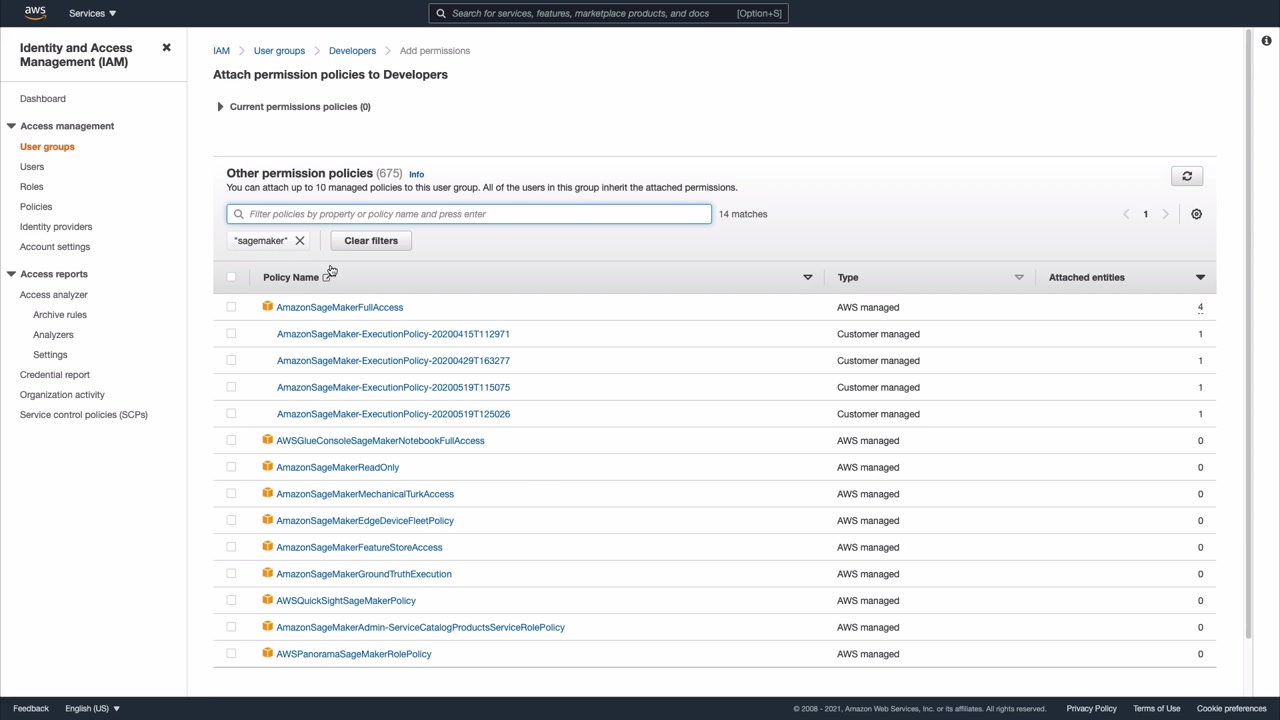Click the AmazonSageMakerFullAccess policy box icon
1280x720 pixels.
[x=268, y=307]
